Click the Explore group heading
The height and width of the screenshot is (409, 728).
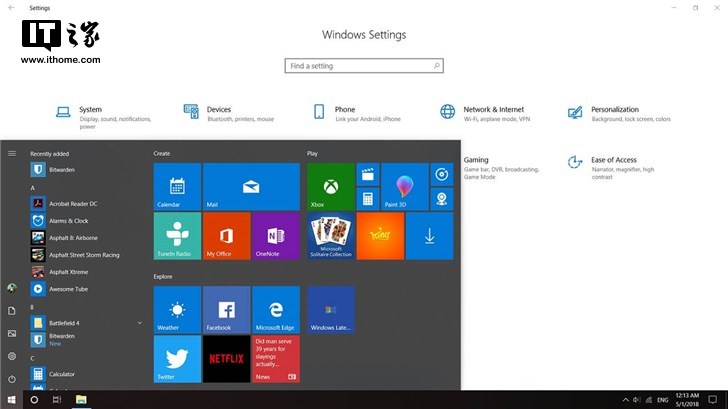[x=163, y=277]
